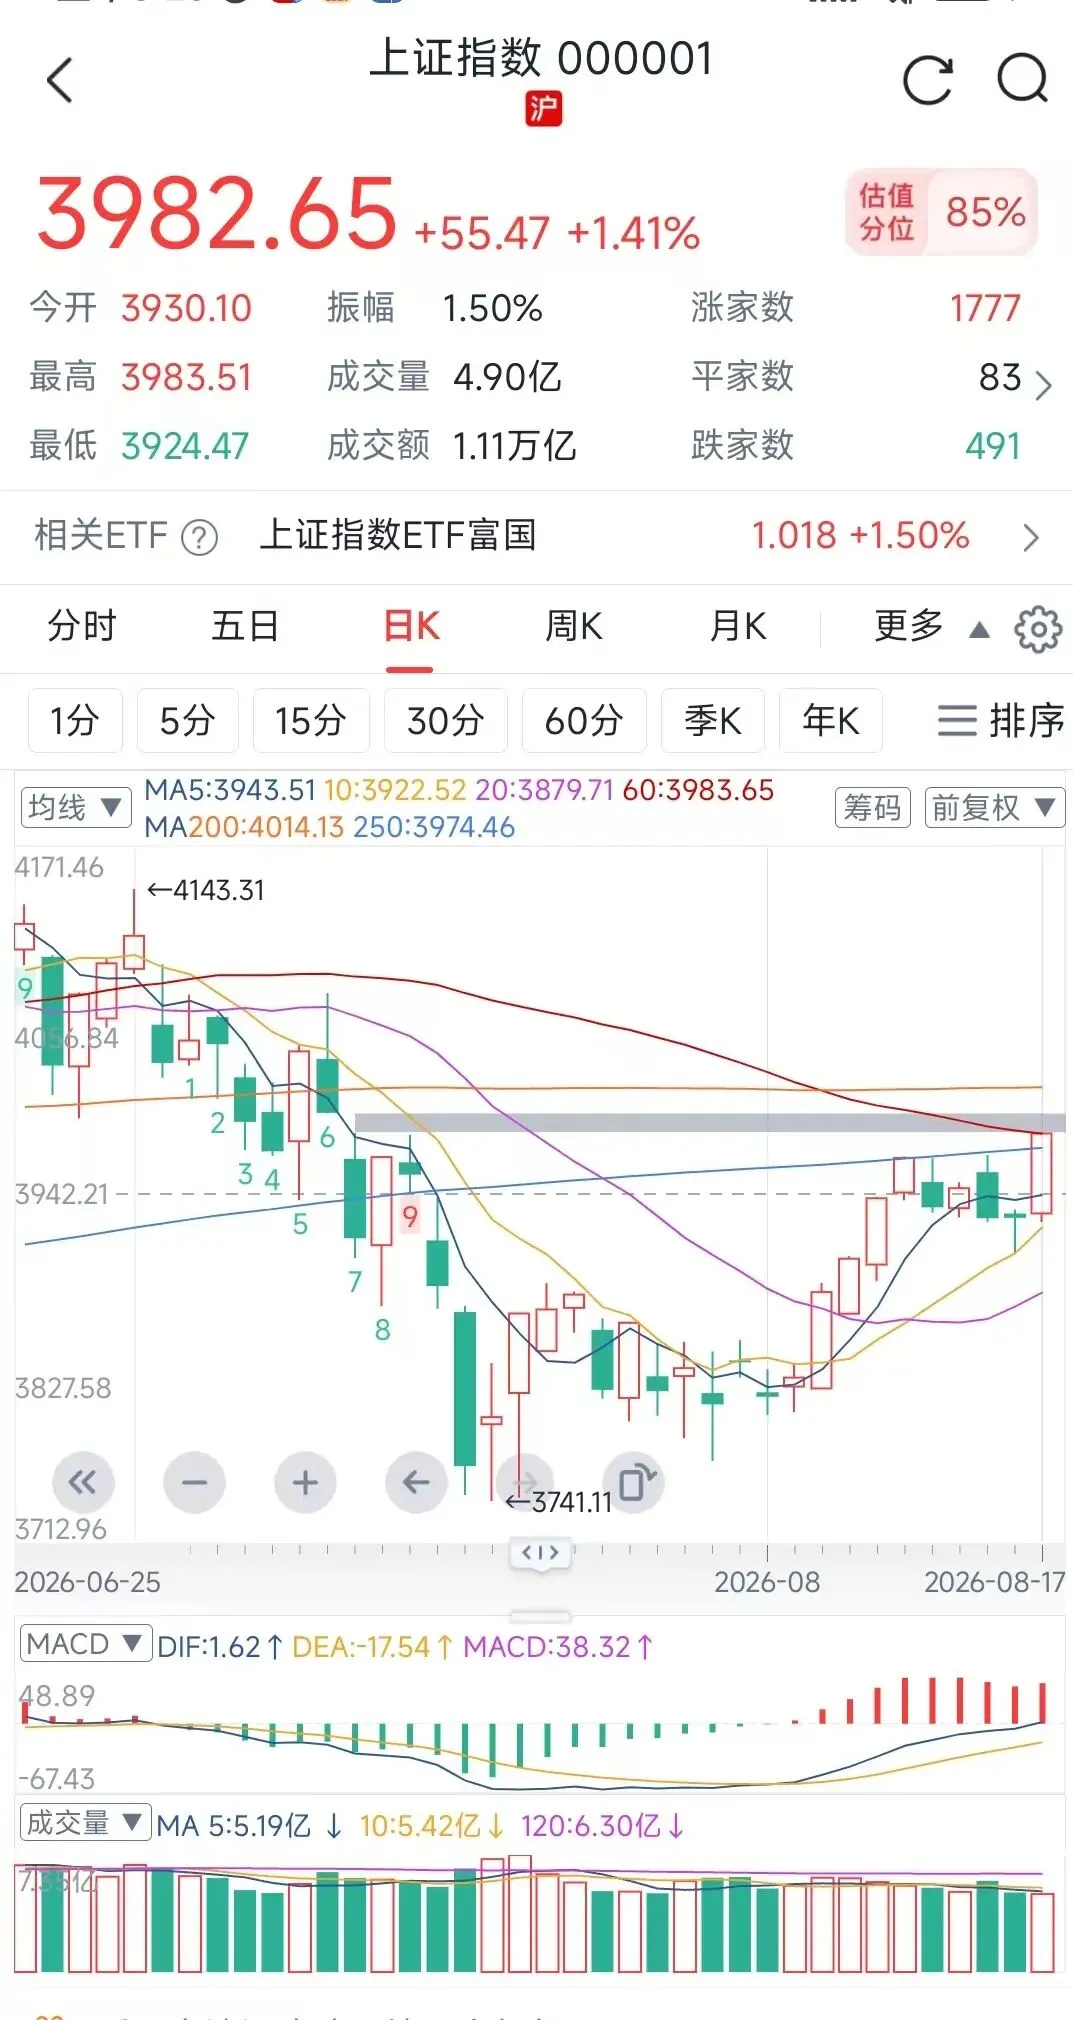
Task: Select the 30分 interval button
Action: coord(445,720)
